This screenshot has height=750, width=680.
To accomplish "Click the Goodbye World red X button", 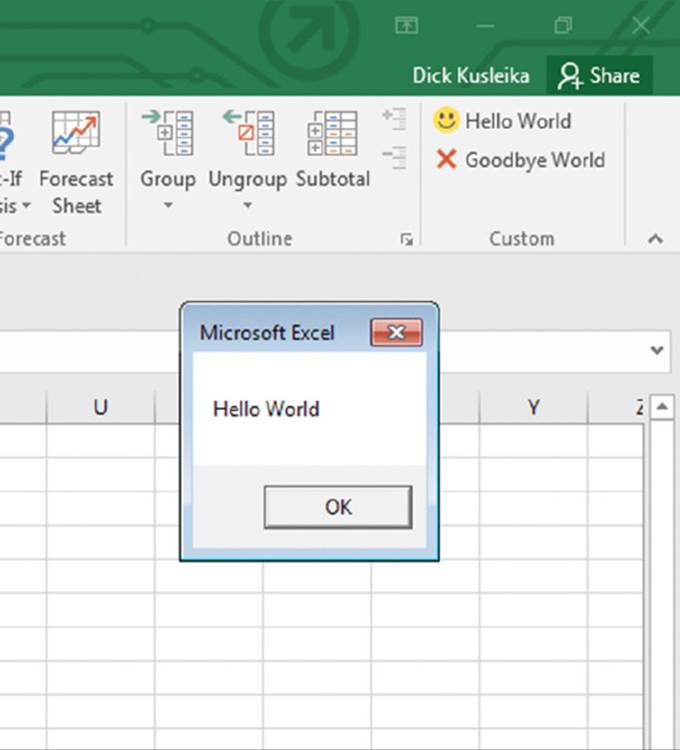I will 520,160.
